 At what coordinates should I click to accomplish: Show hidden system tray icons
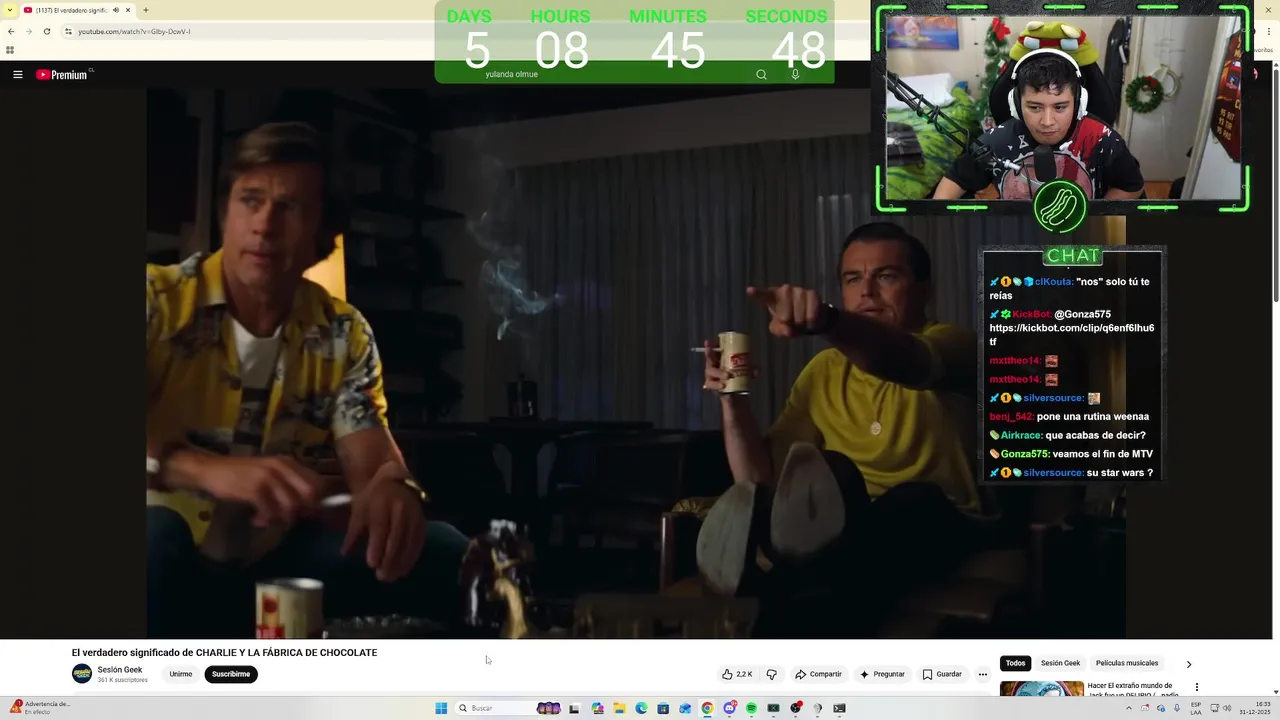point(1129,708)
